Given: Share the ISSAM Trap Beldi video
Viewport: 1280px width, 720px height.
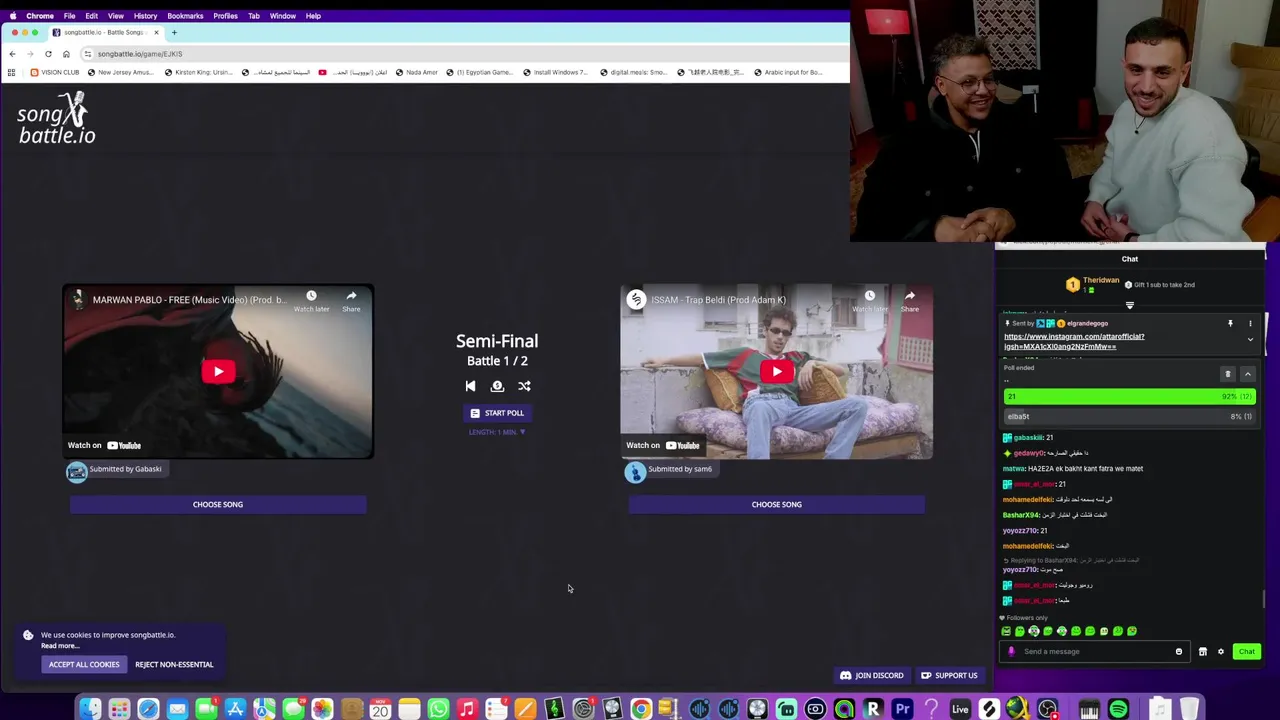Looking at the screenshot, I should click(909, 301).
